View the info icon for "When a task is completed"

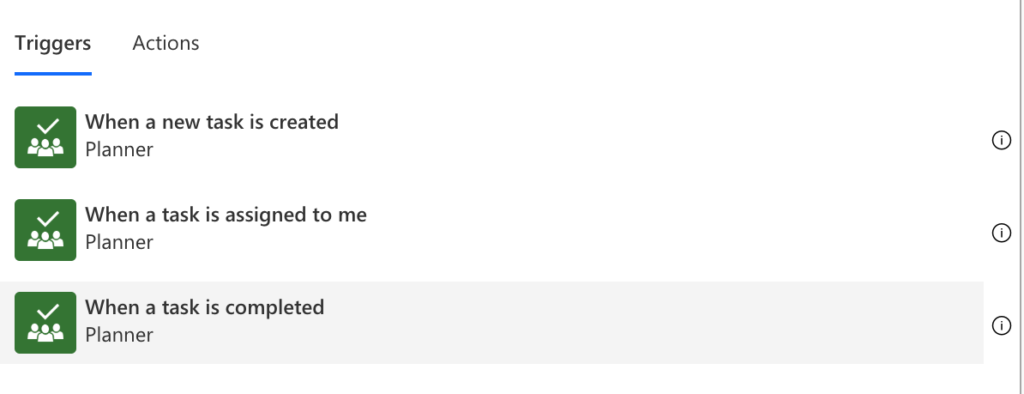pyautogui.click(x=1001, y=325)
